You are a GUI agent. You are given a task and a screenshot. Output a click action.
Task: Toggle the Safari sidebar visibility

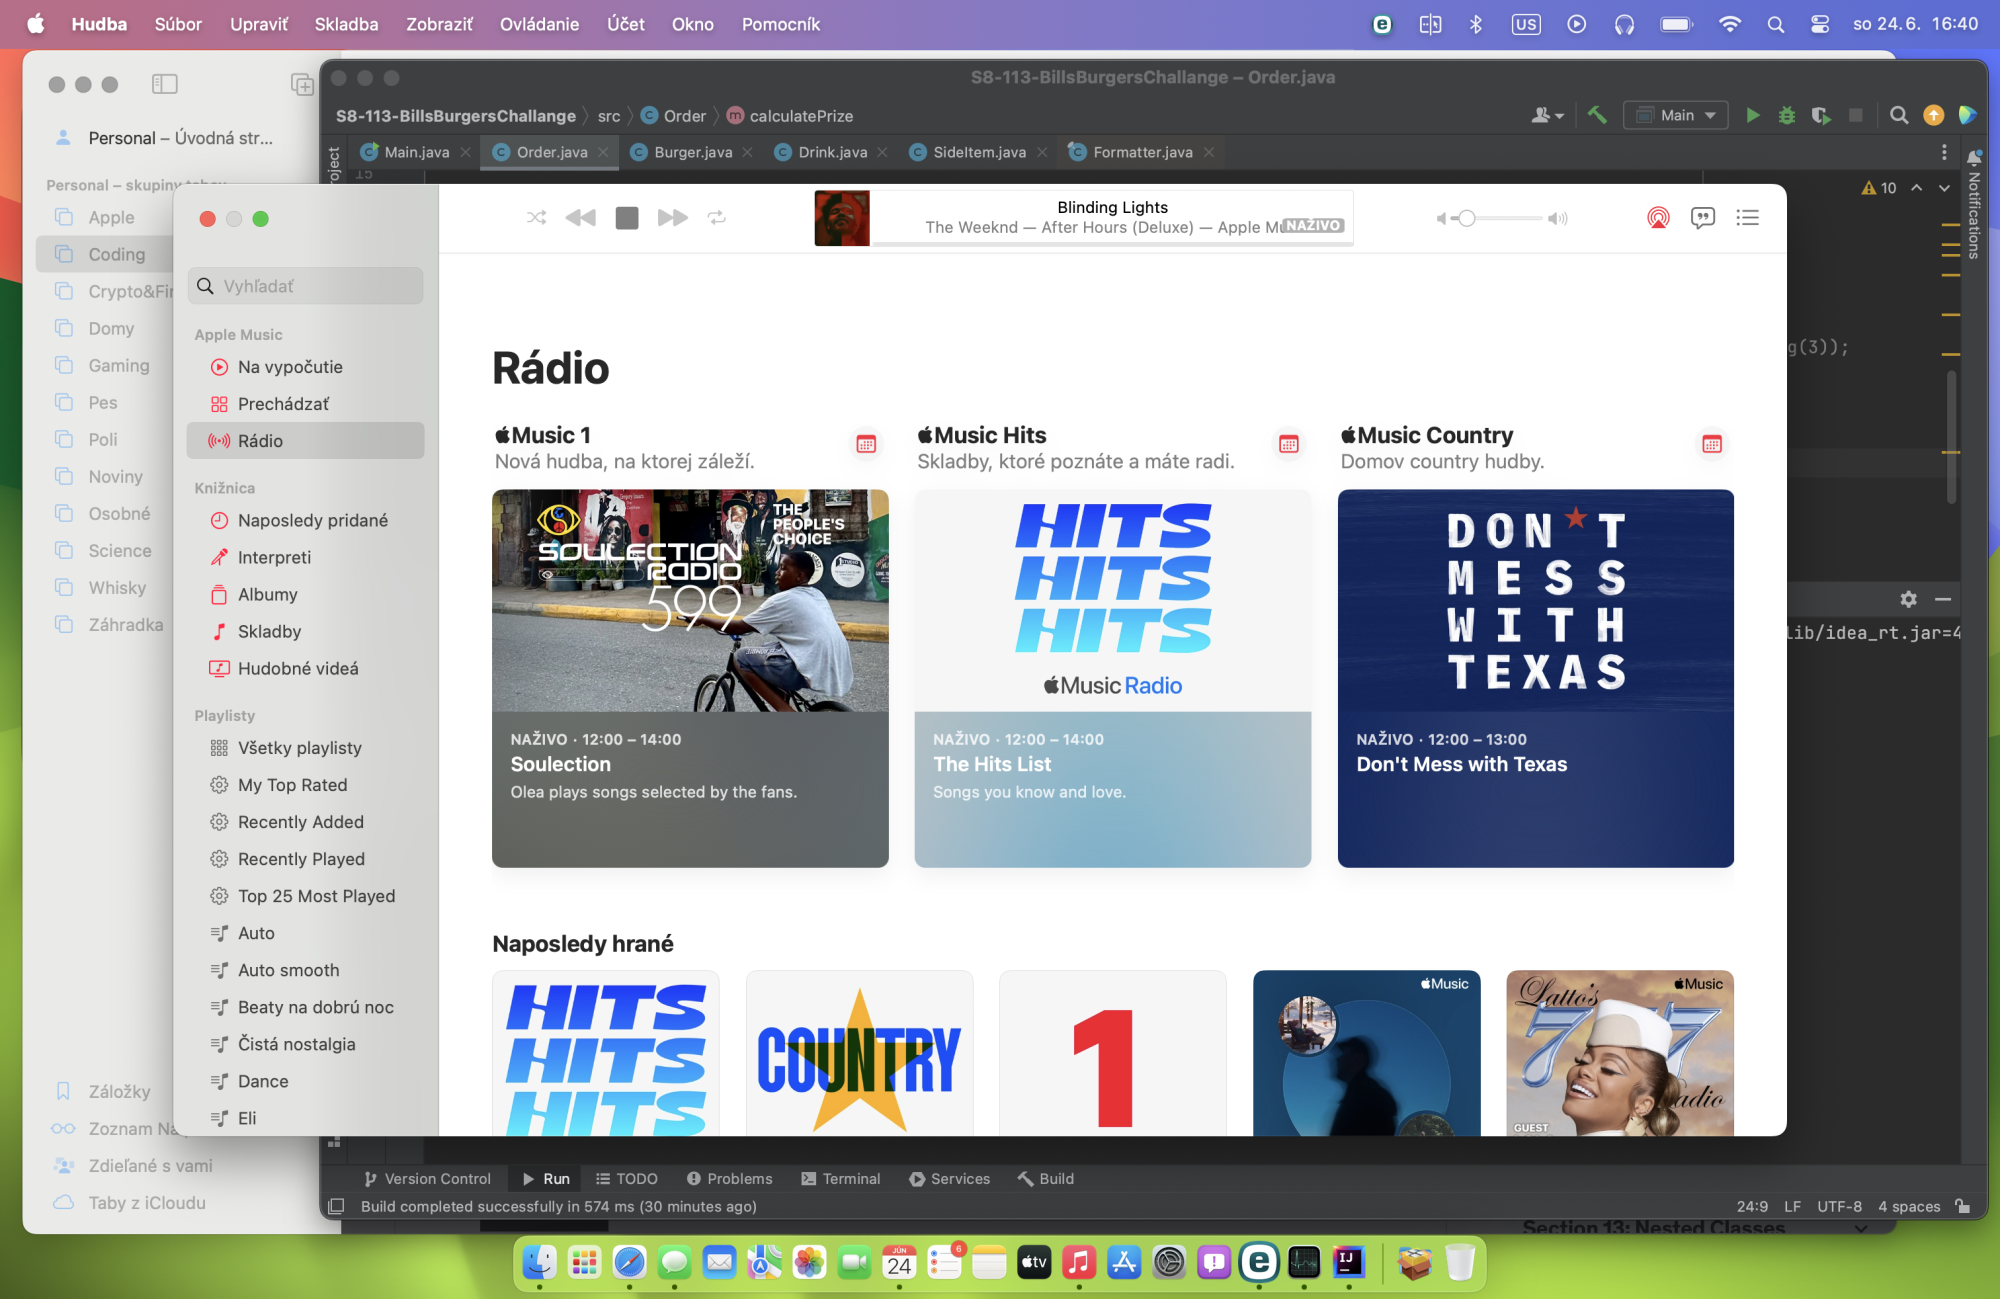[x=164, y=84]
